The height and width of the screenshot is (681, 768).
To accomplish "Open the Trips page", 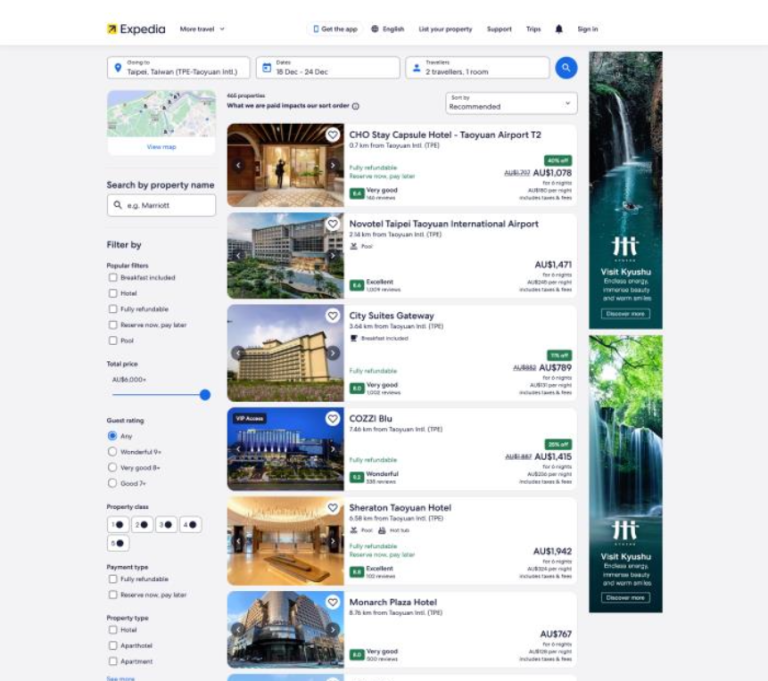I will tap(533, 29).
